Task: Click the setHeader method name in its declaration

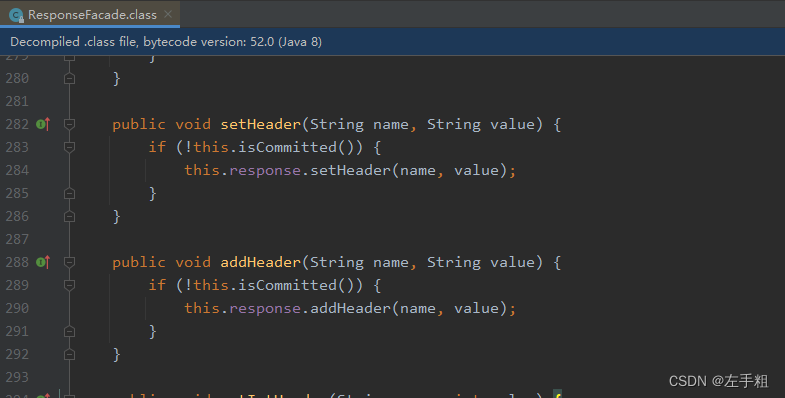Action: (261, 124)
